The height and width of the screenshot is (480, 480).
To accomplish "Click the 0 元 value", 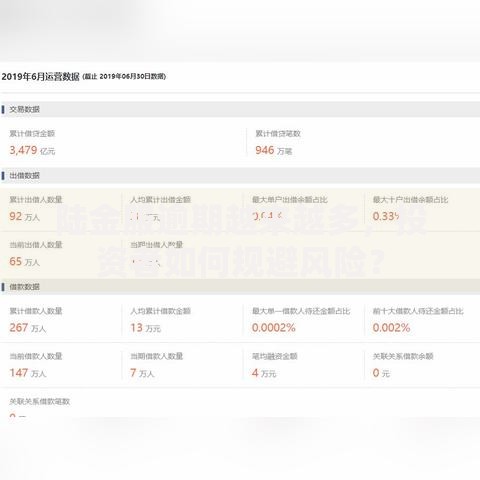I will 381,373.
